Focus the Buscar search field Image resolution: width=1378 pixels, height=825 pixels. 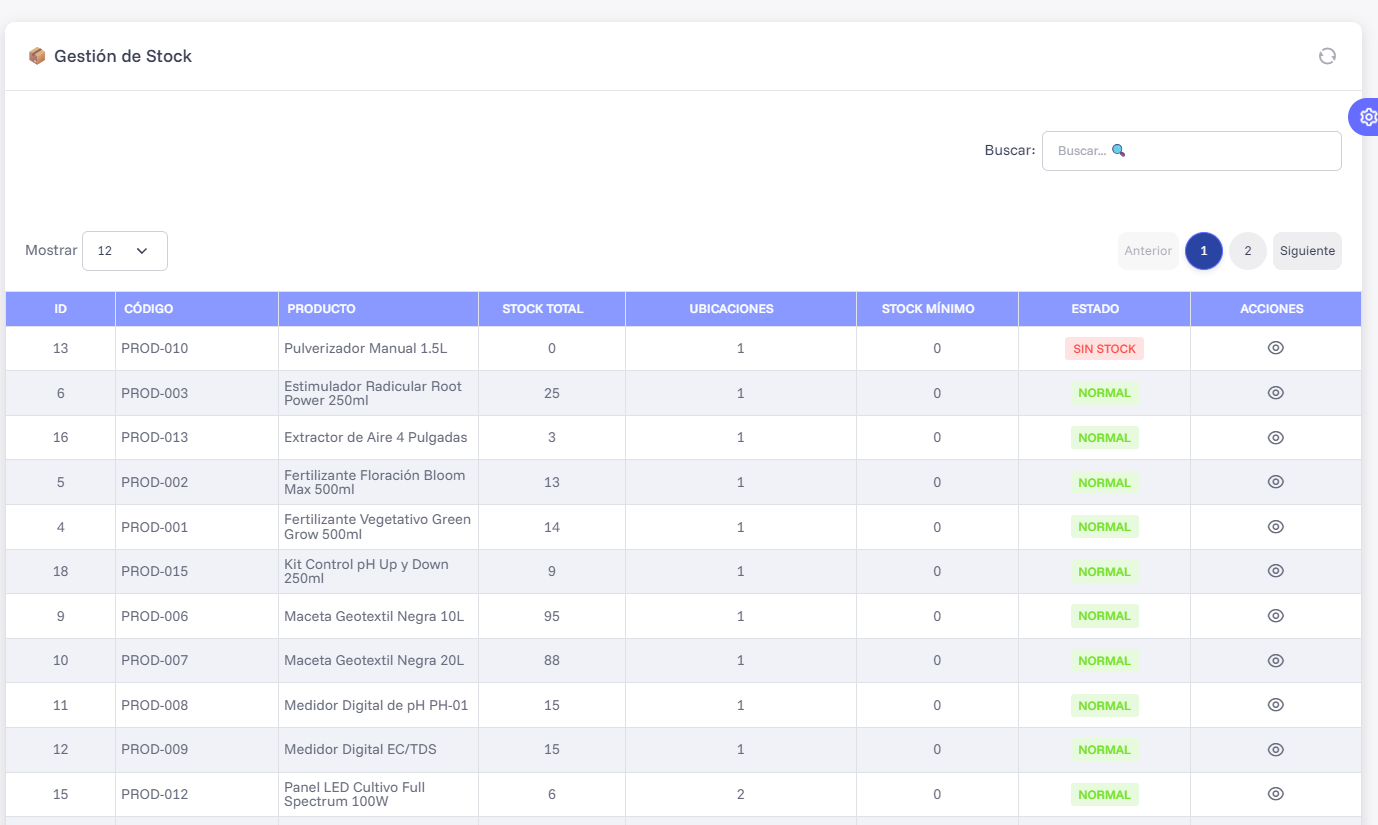[x=1192, y=151]
